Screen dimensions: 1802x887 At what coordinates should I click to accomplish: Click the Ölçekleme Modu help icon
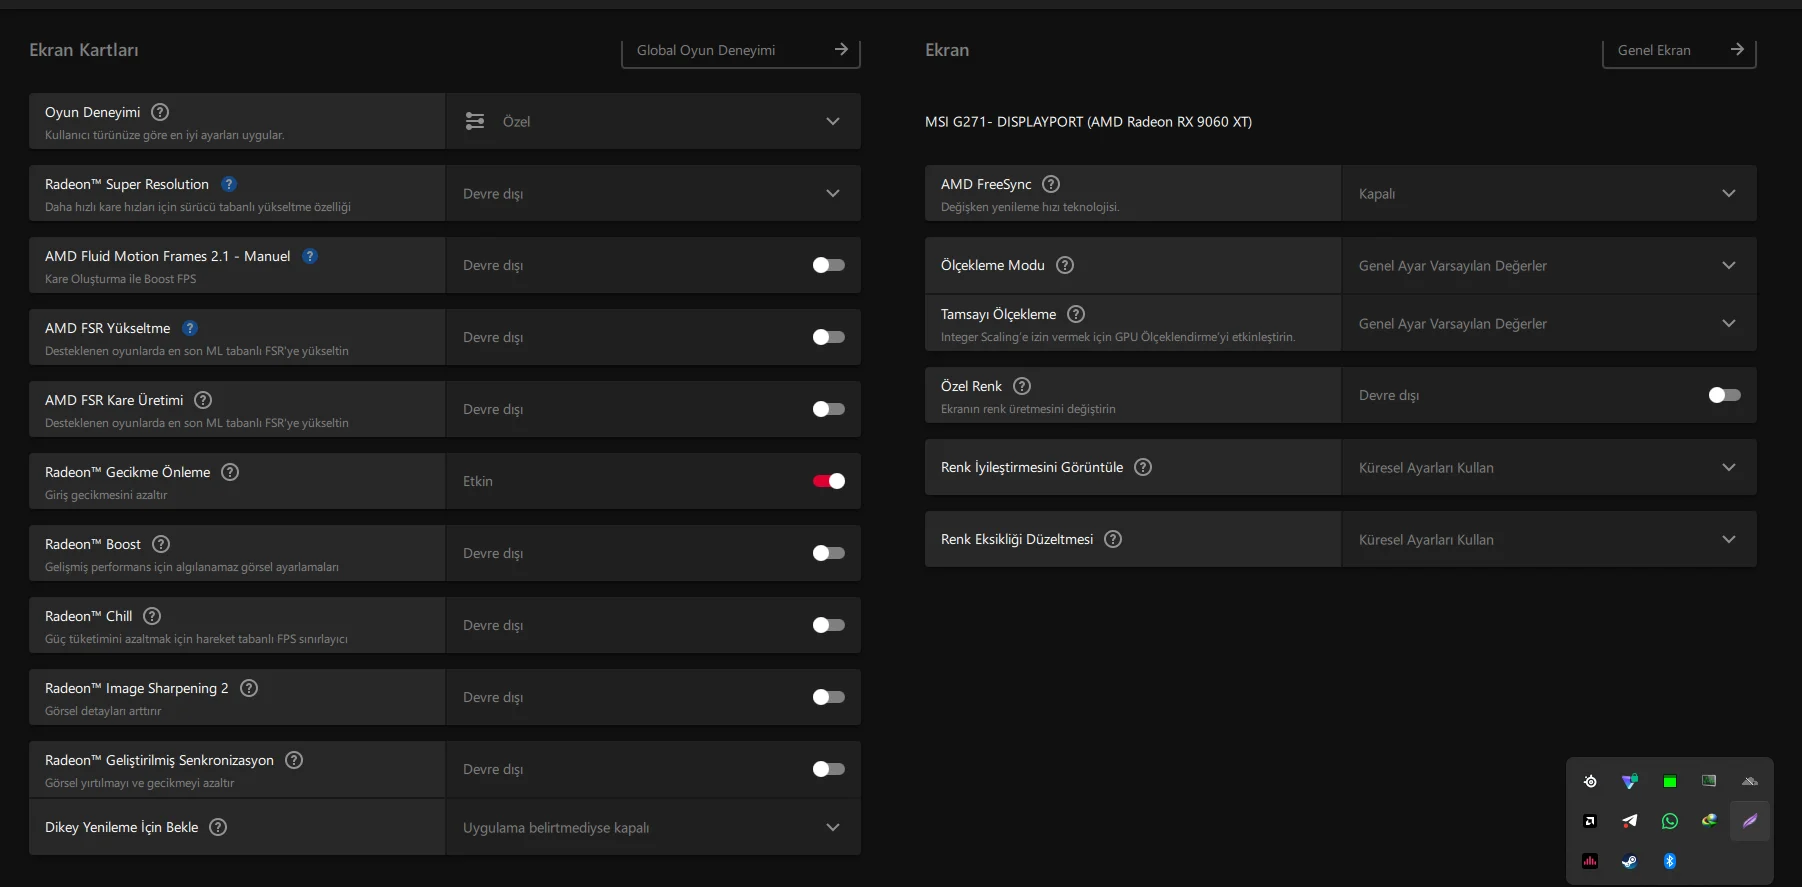coord(1065,265)
